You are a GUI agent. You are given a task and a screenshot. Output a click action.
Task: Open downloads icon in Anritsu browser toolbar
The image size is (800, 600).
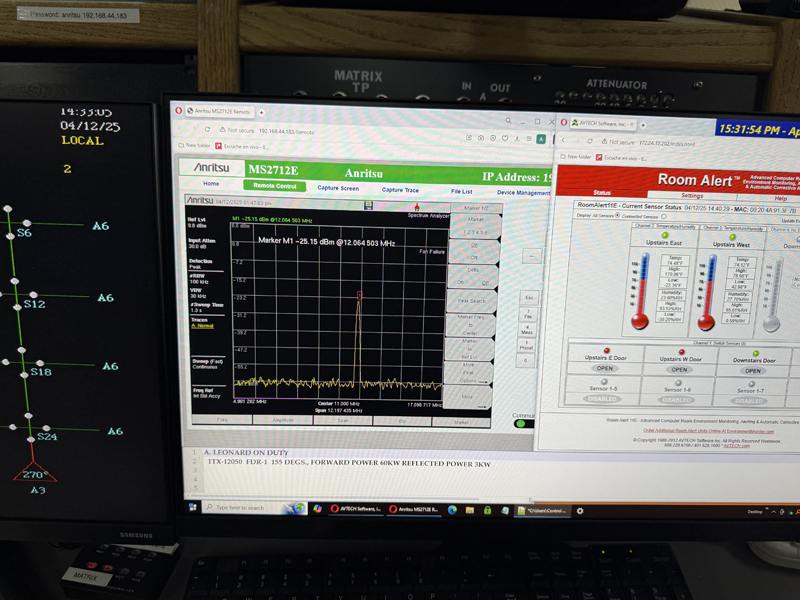pos(517,139)
